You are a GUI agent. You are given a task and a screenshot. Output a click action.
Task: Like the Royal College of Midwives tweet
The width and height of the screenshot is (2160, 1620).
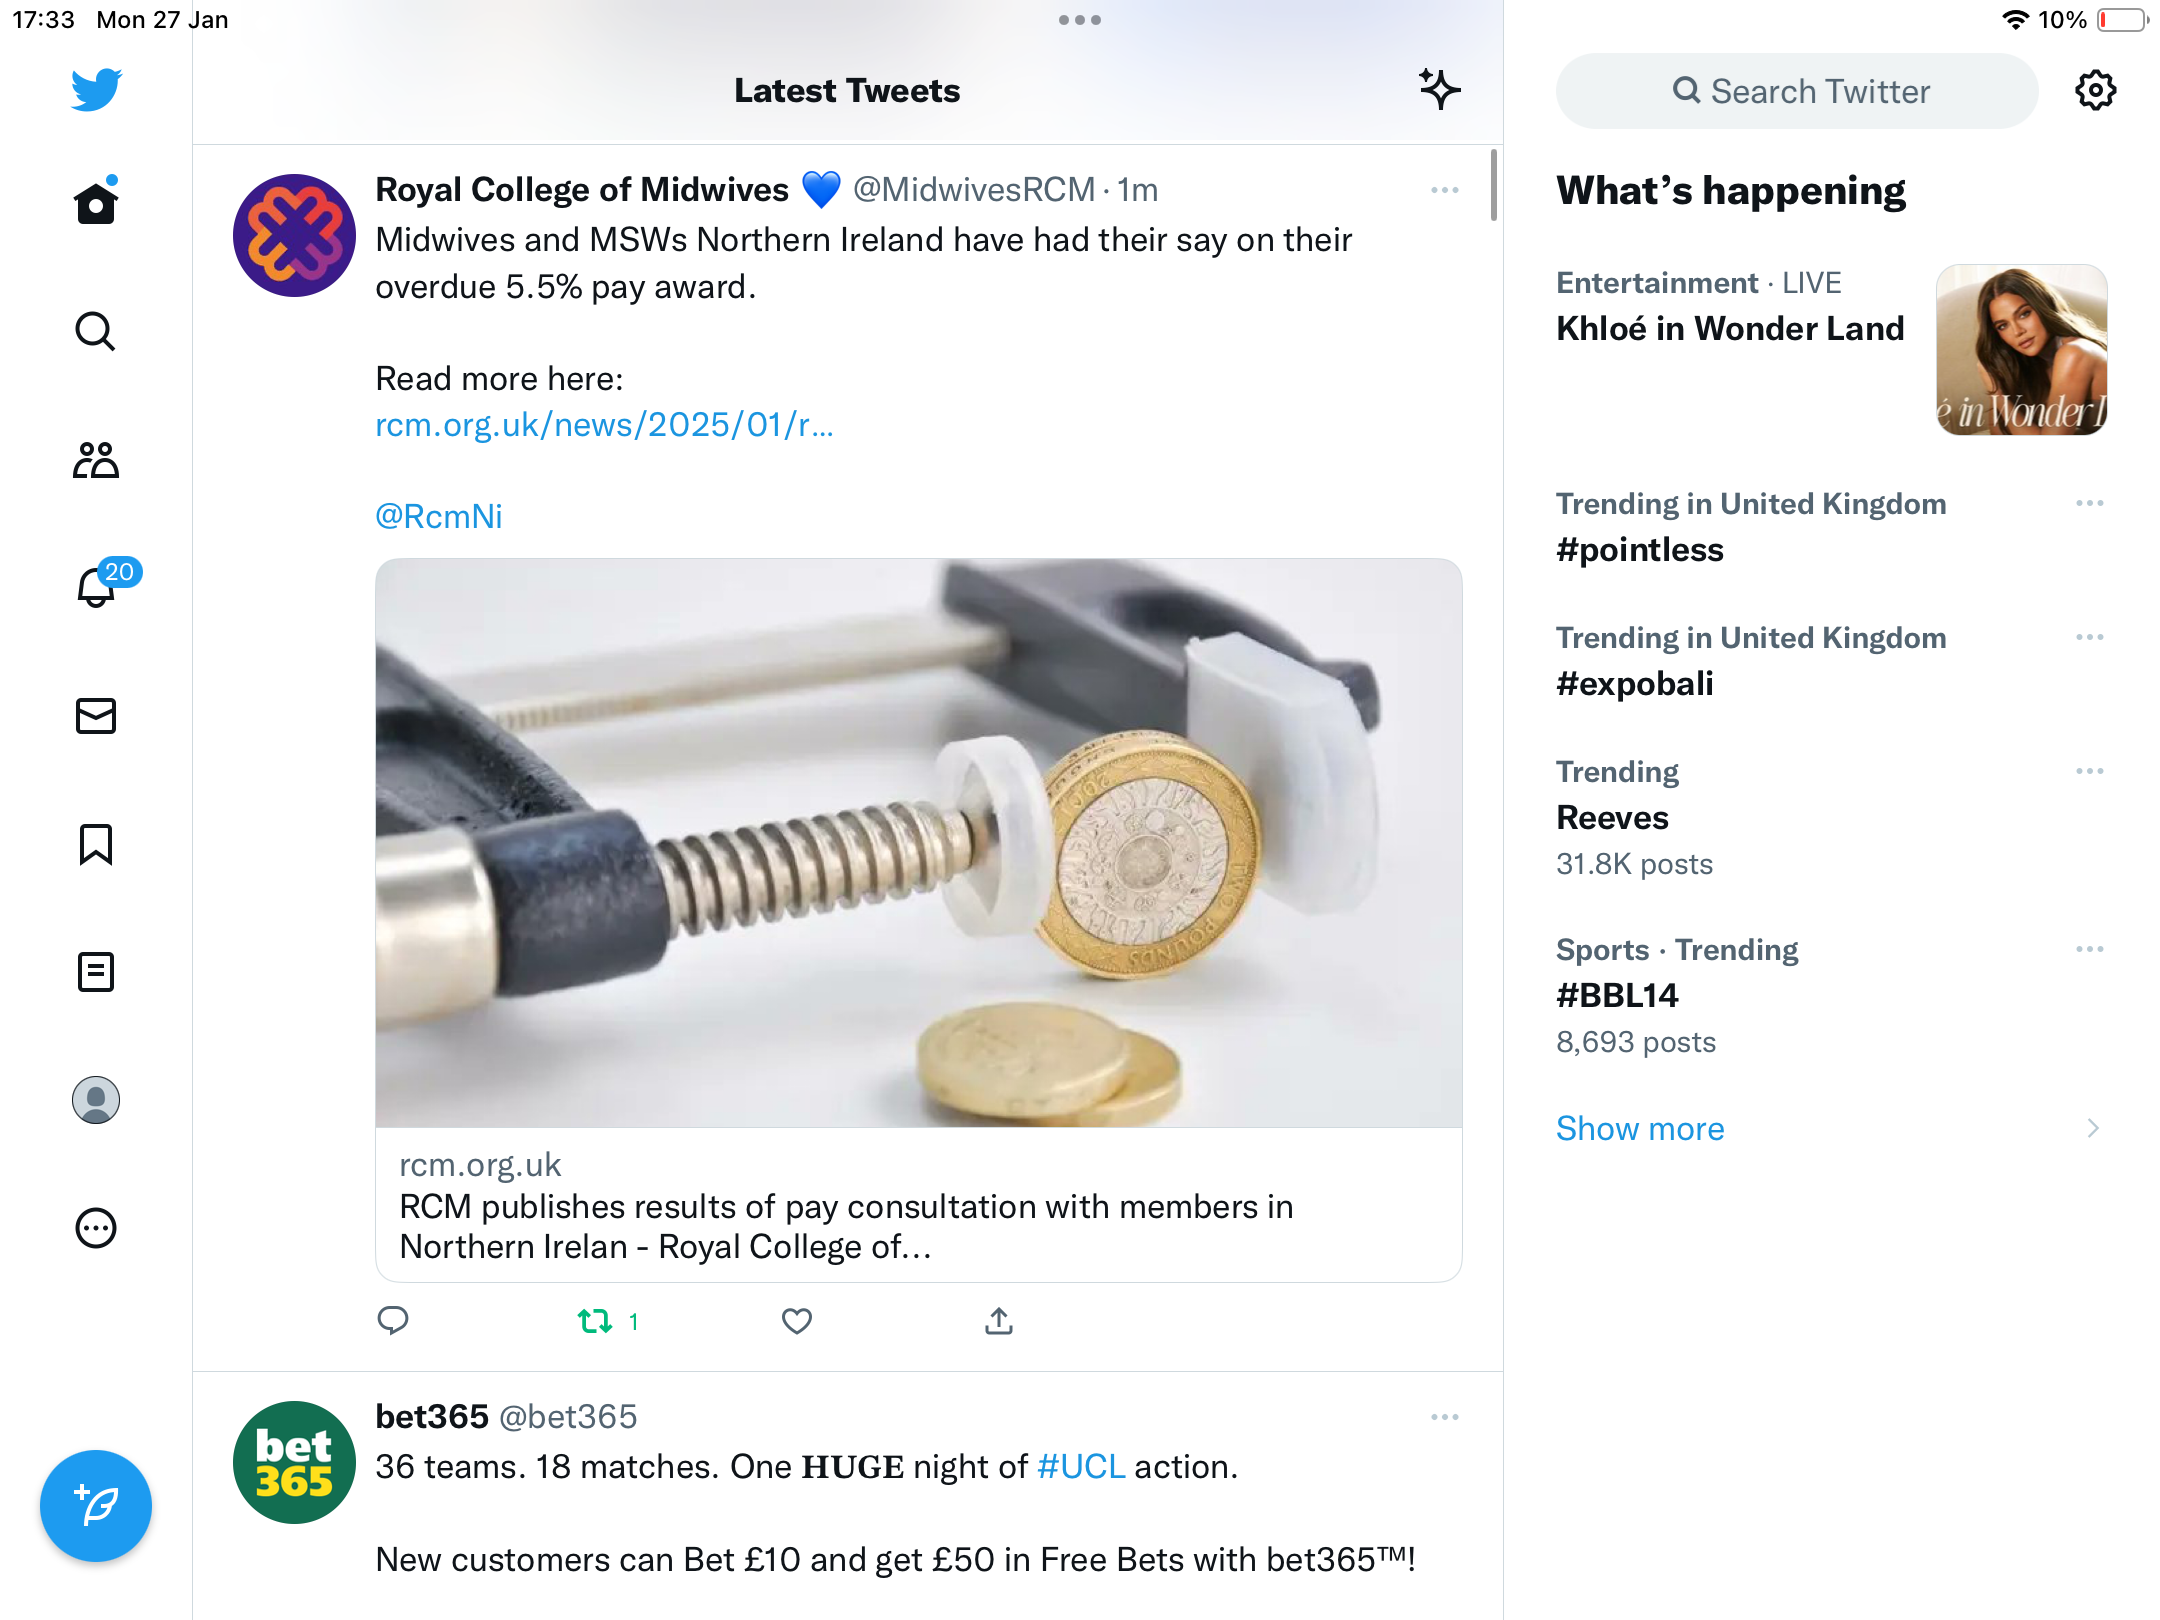pos(797,1321)
